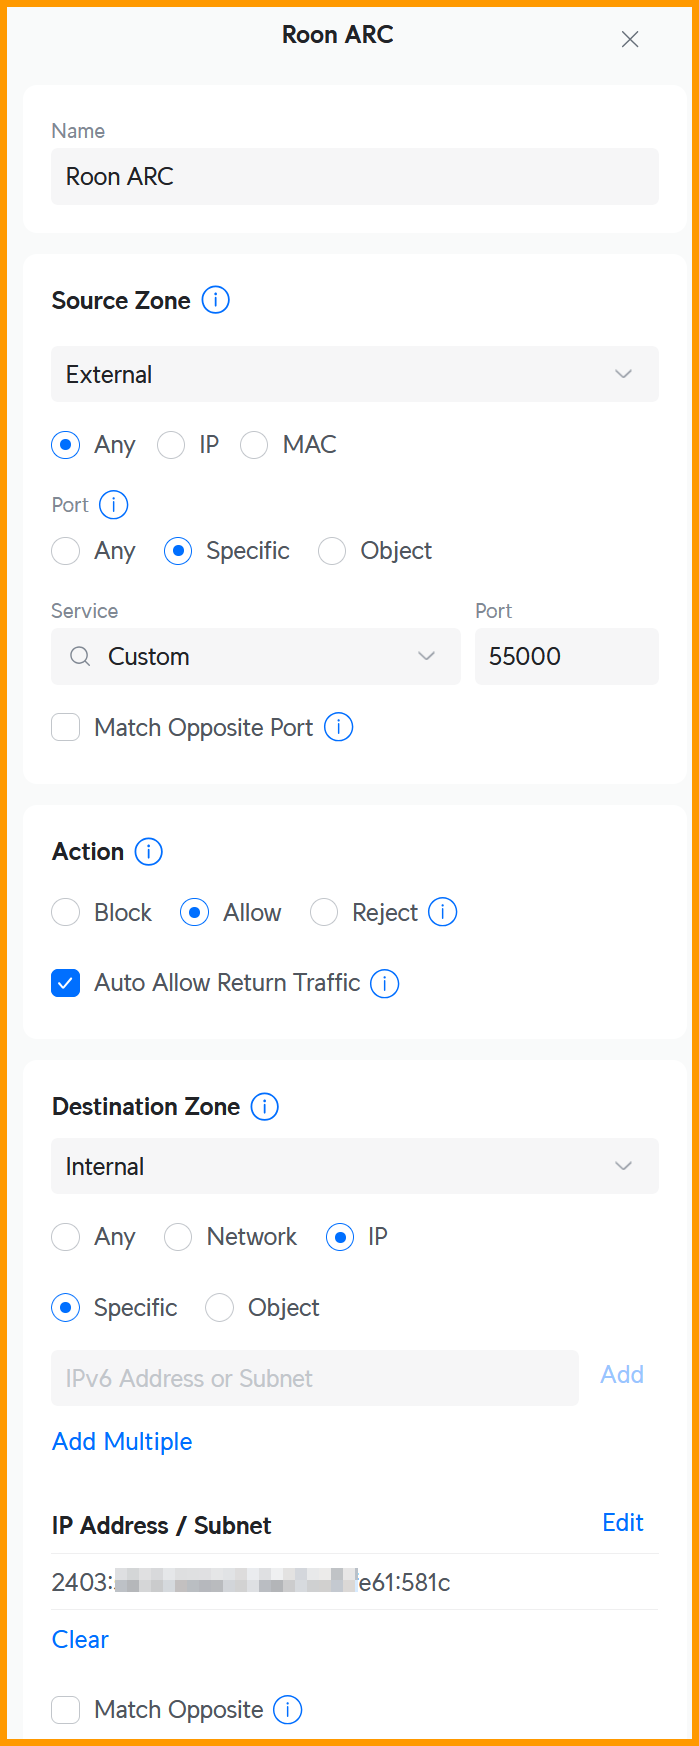Focus the IPv6 Address or Subnet field

pos(315,1378)
